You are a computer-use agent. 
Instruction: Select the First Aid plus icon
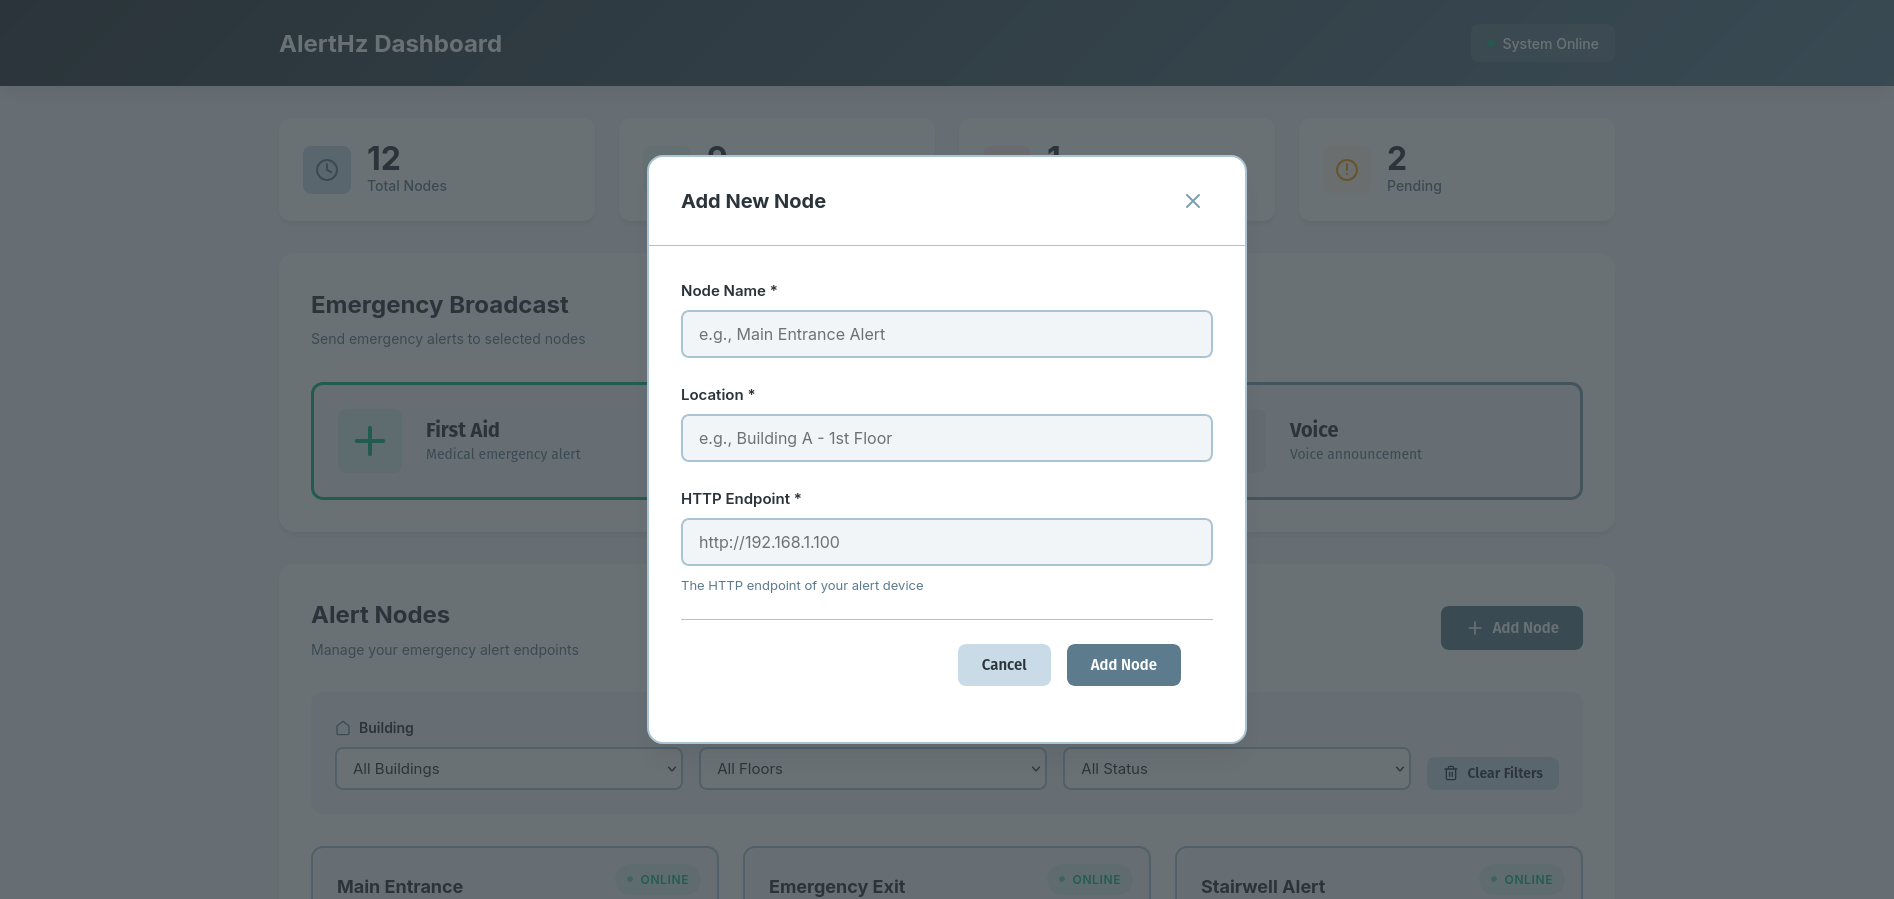click(370, 441)
